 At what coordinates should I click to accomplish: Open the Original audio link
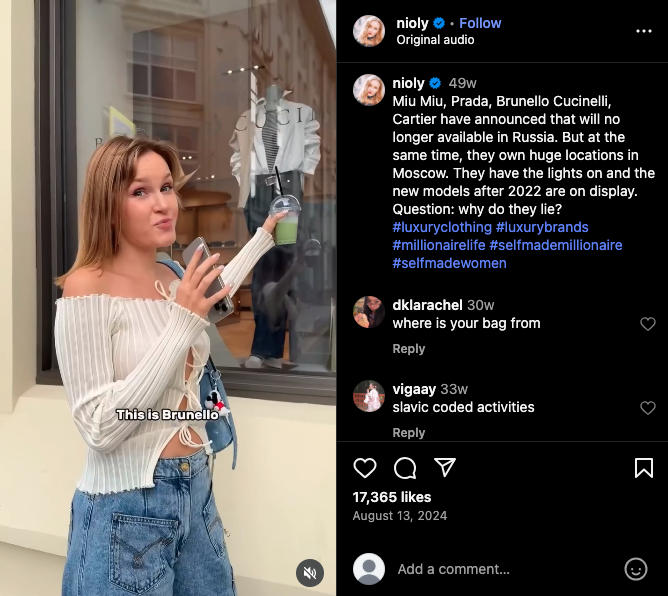pos(435,40)
